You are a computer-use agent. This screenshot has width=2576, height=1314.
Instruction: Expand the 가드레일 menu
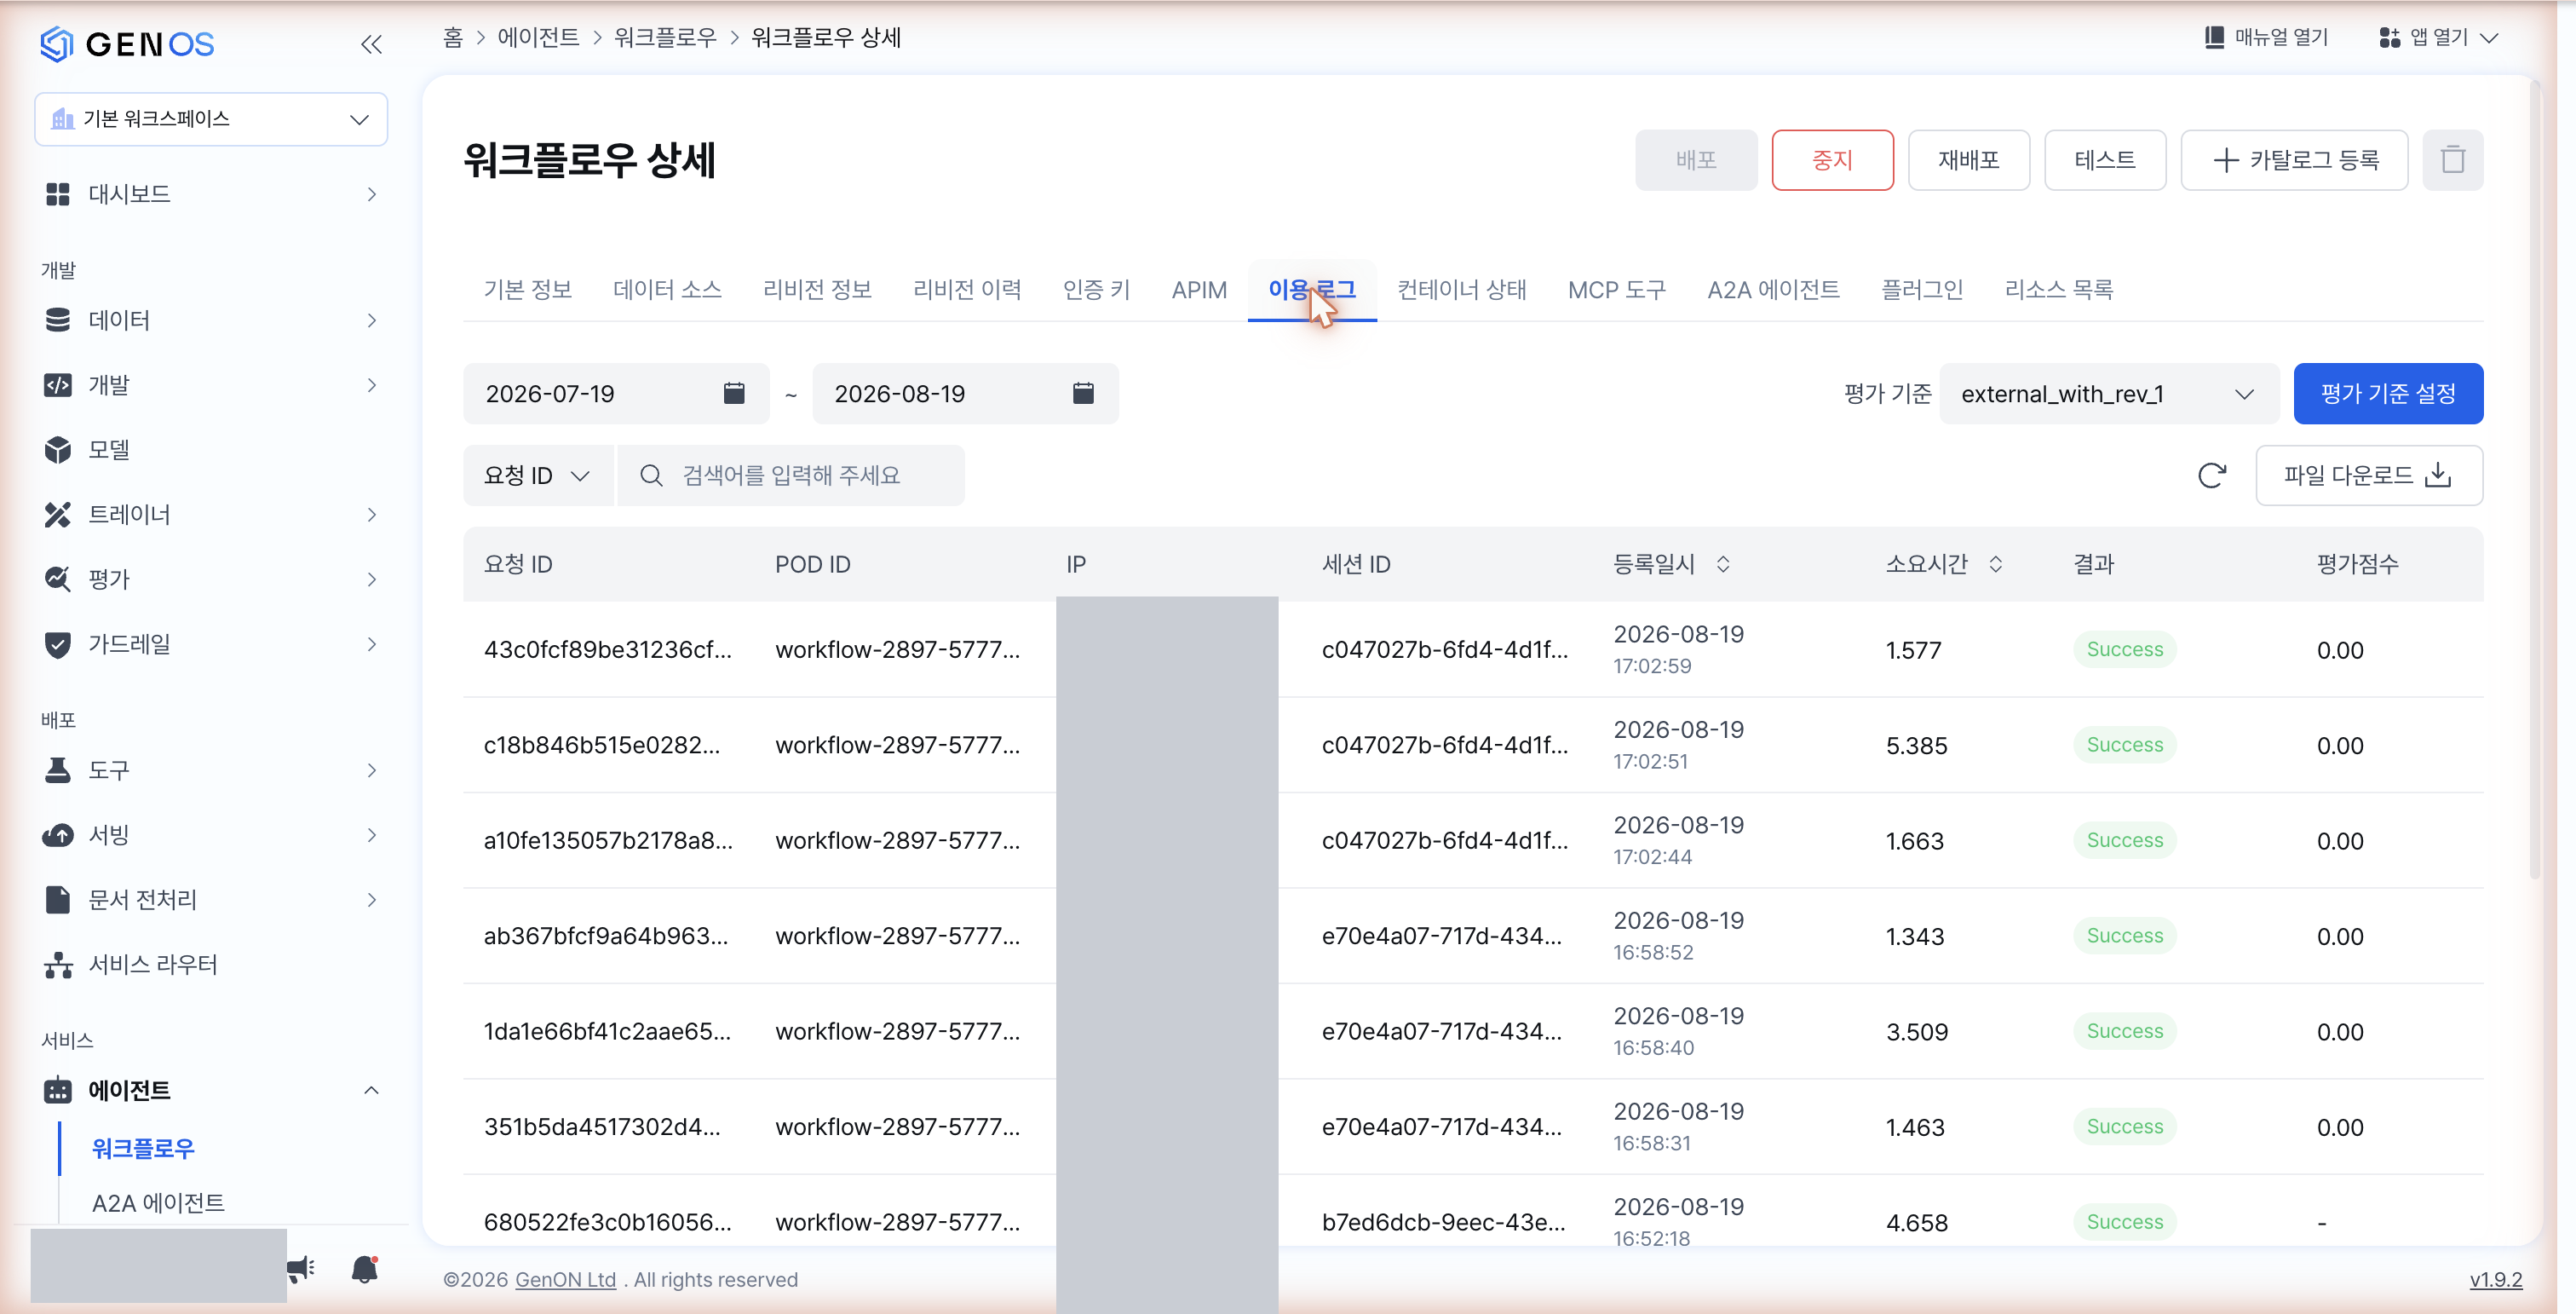click(210, 644)
